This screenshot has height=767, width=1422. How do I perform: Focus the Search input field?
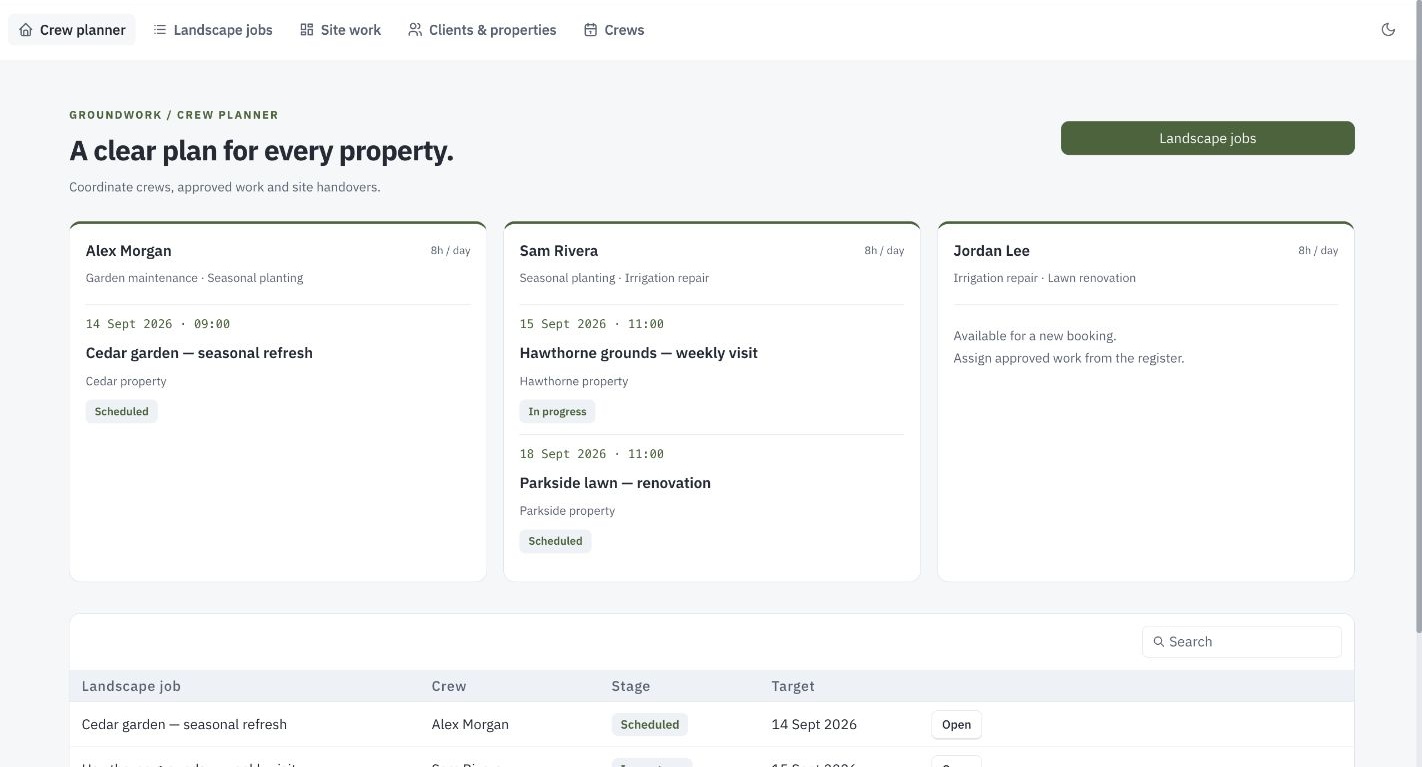tap(1241, 642)
